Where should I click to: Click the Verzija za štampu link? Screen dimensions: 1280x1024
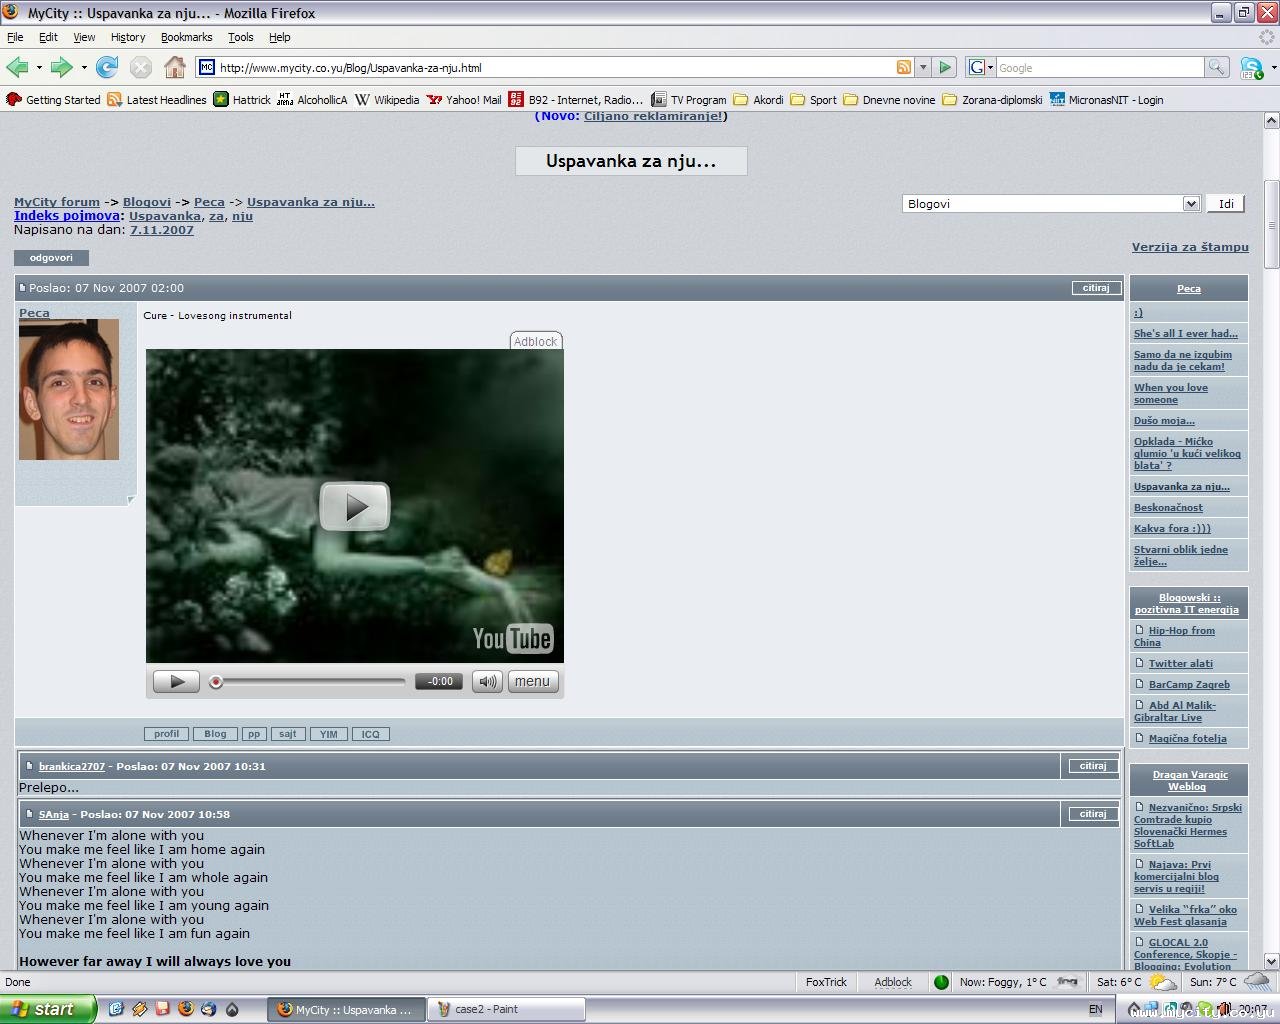coord(1190,247)
